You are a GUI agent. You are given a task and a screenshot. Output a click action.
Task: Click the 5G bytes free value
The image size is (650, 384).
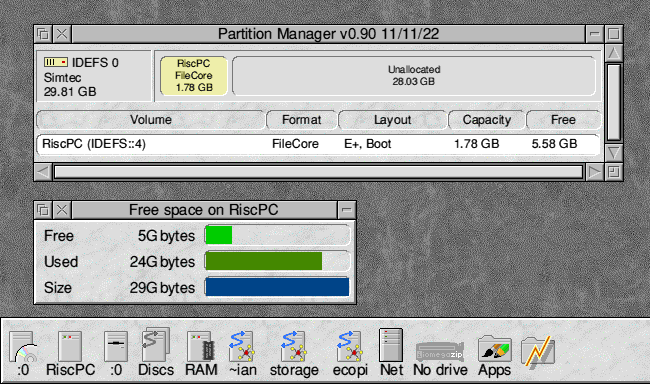pyautogui.click(x=166, y=236)
